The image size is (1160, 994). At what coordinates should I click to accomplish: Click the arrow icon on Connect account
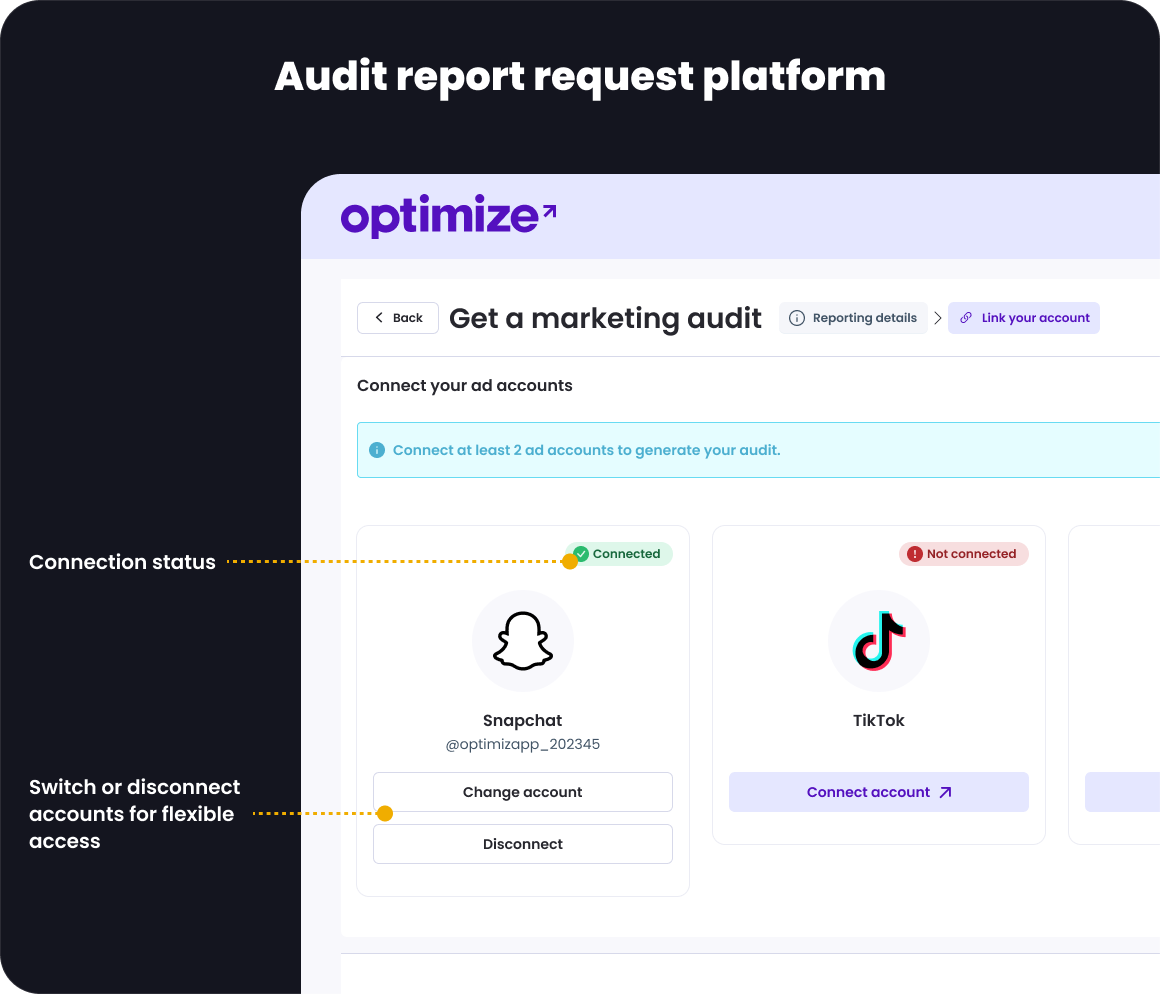945,792
